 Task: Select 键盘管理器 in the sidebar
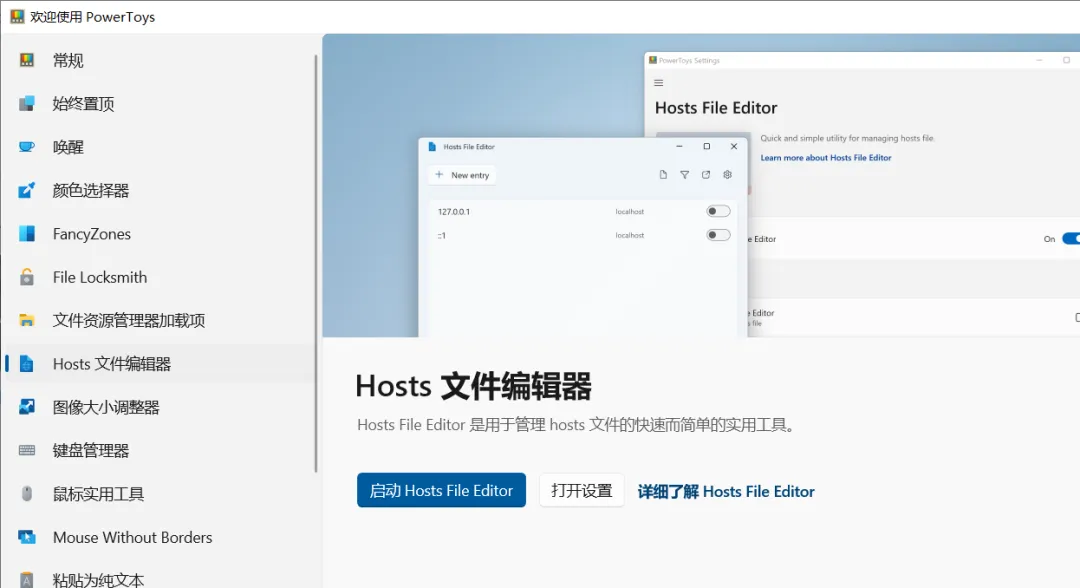point(158,450)
